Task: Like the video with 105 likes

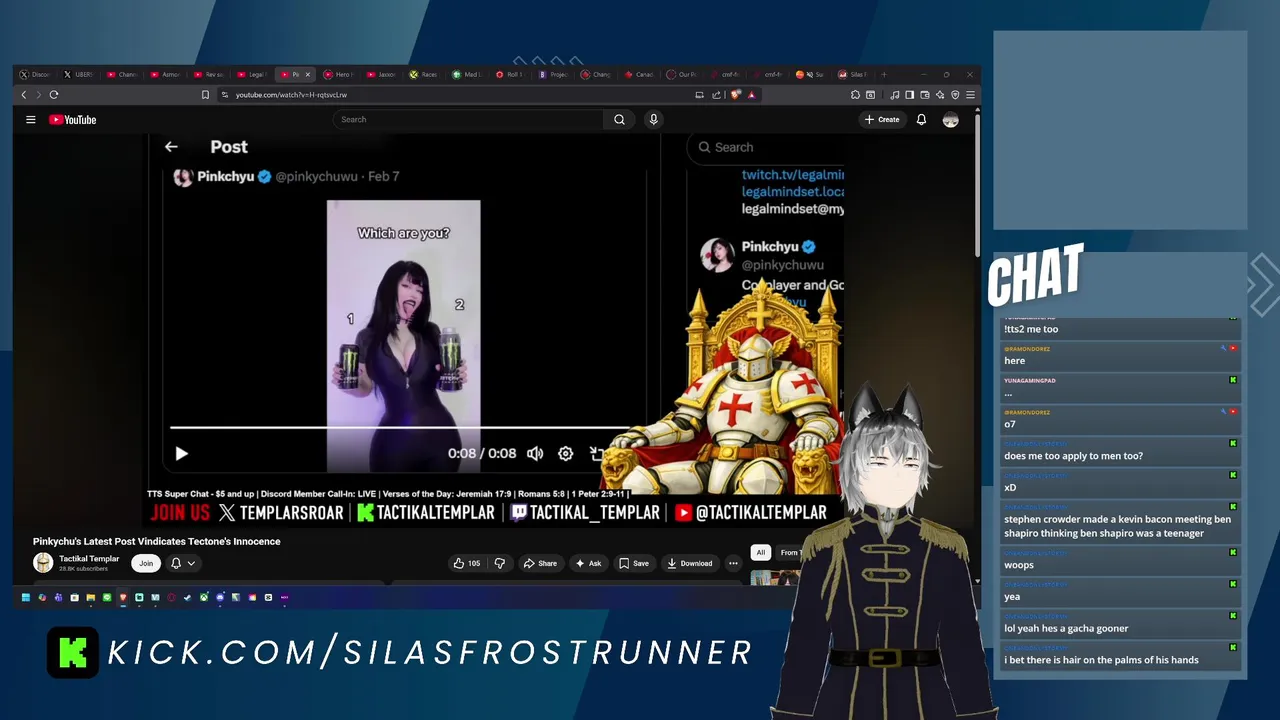Action: (467, 563)
